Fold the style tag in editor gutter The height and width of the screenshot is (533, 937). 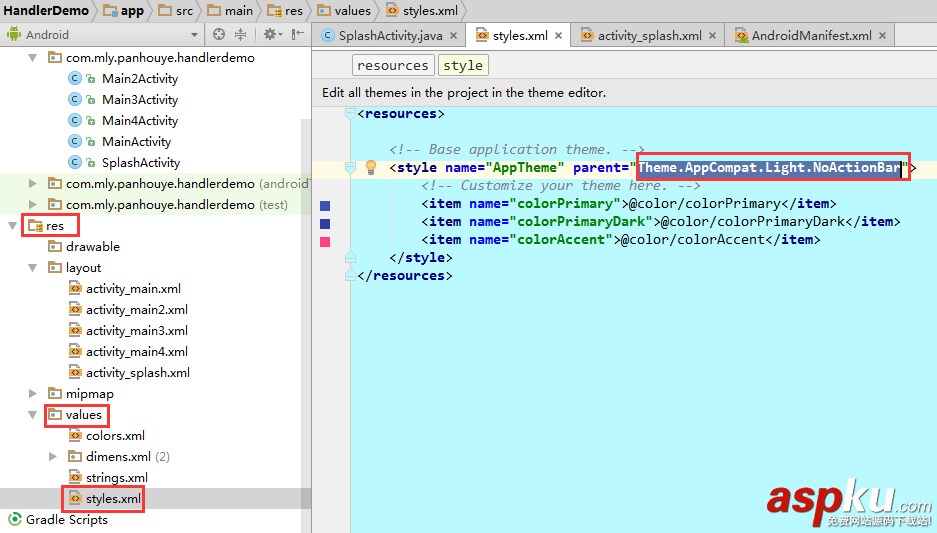[x=351, y=167]
